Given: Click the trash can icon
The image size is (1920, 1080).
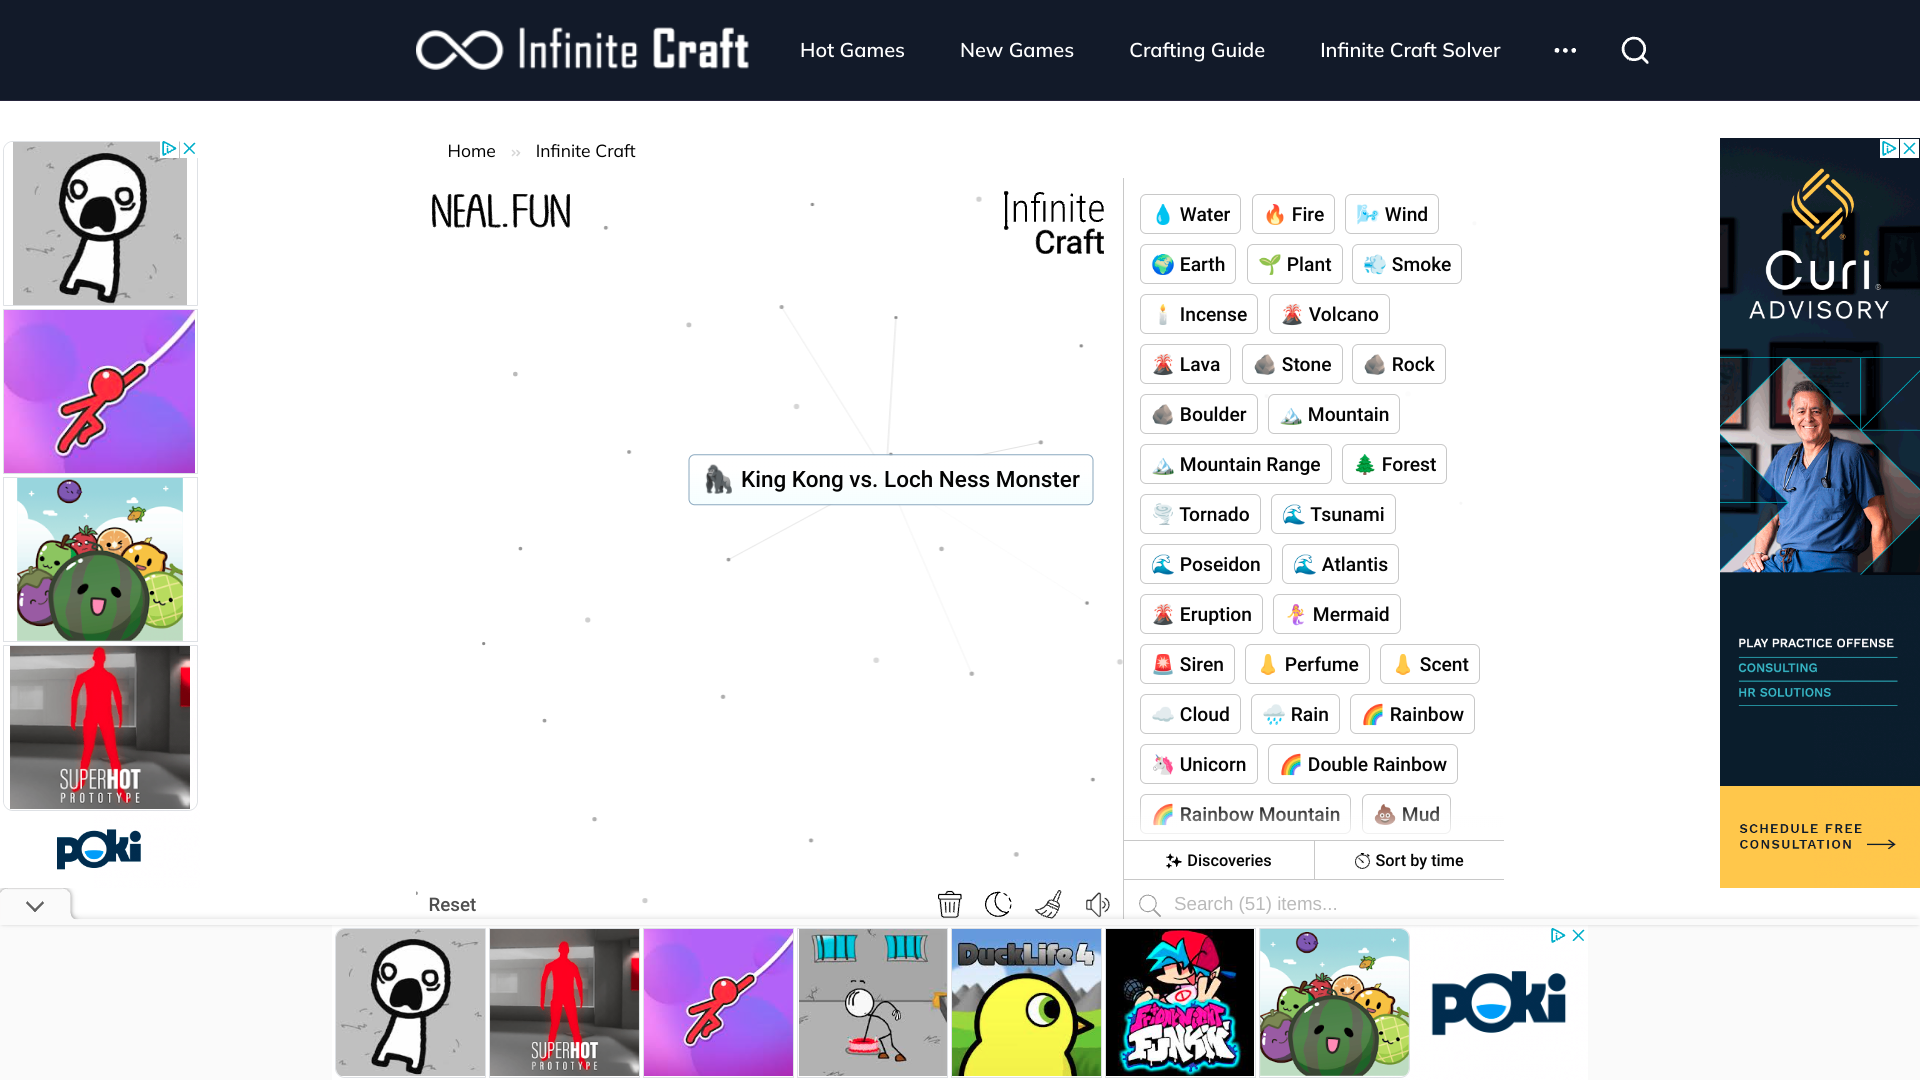Looking at the screenshot, I should (950, 904).
